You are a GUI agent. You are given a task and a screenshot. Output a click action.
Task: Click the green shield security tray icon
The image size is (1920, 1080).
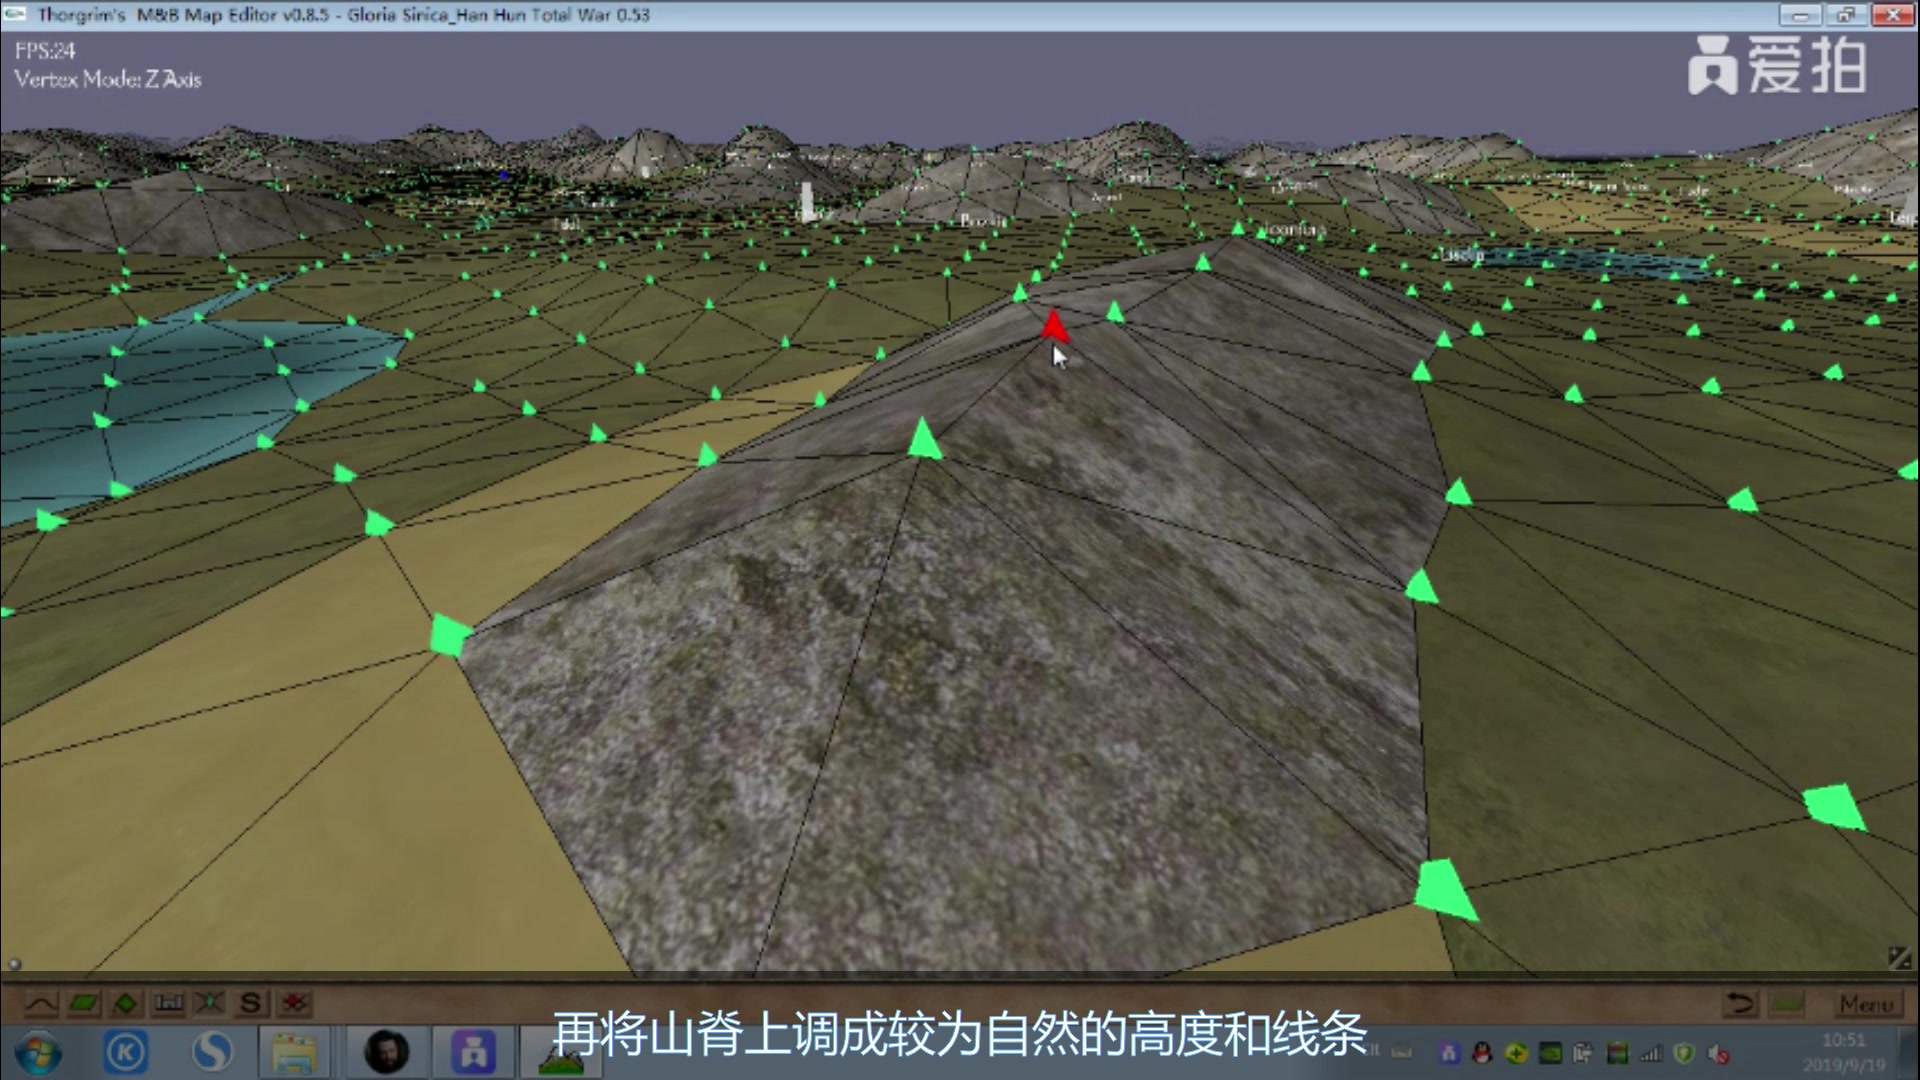click(1685, 1053)
